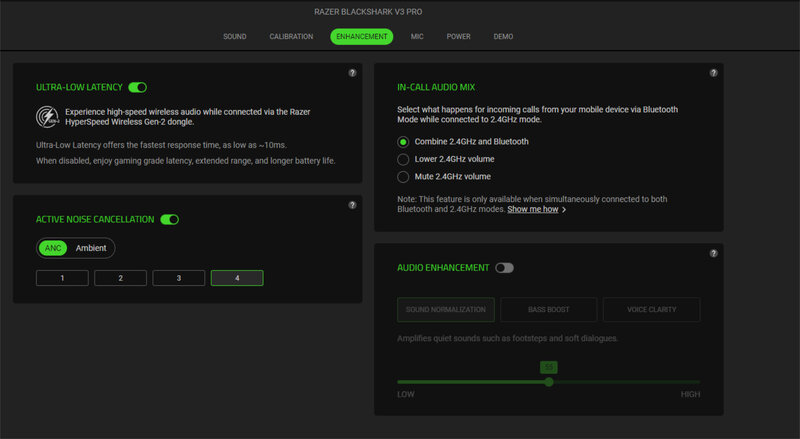Switch to the Demo tab

tap(503, 37)
